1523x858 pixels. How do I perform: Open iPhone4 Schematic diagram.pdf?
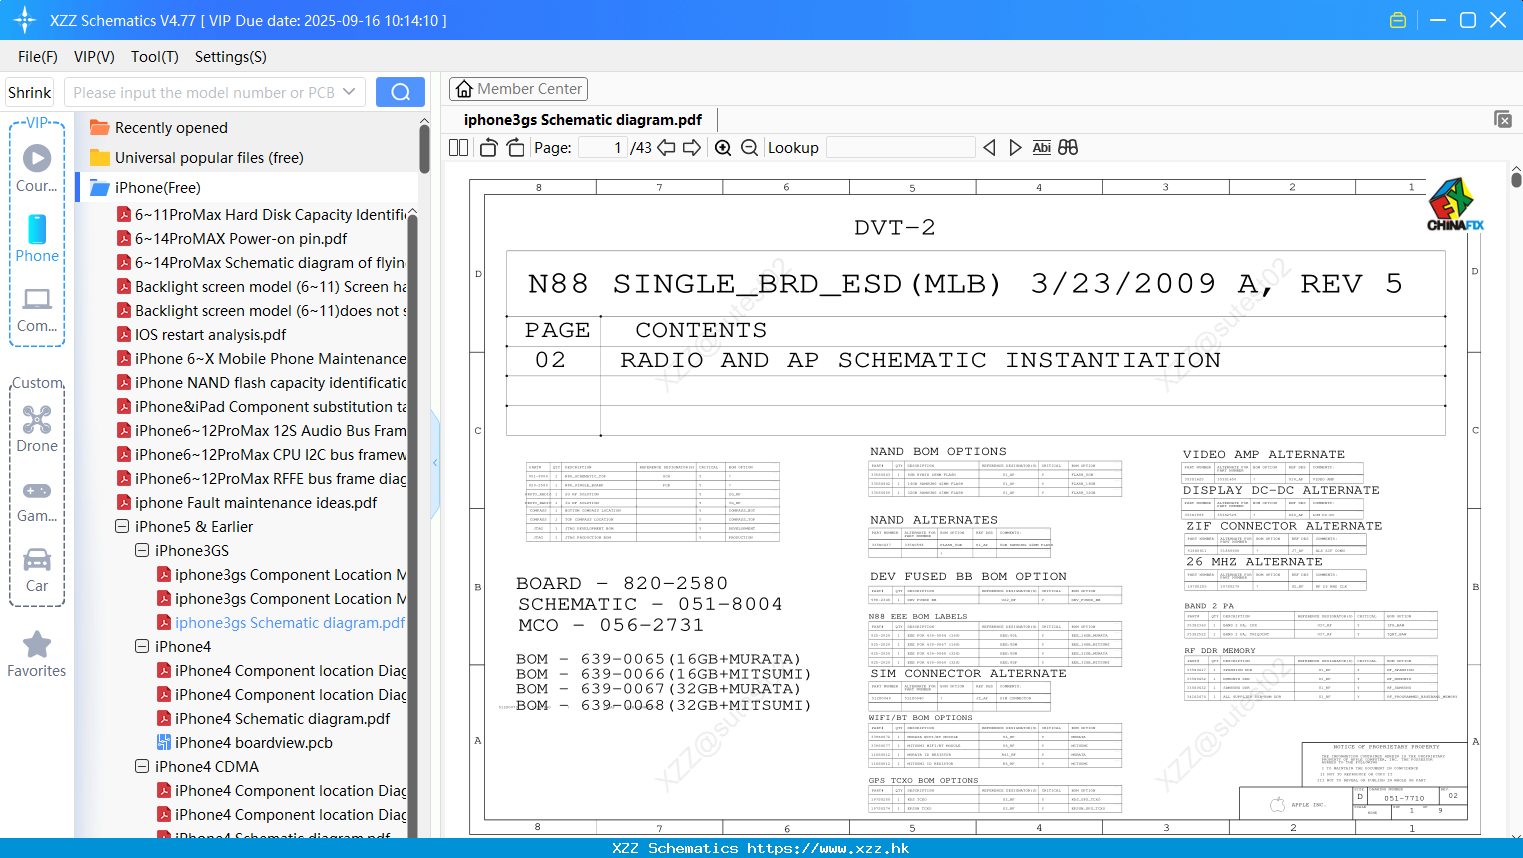pyautogui.click(x=282, y=719)
